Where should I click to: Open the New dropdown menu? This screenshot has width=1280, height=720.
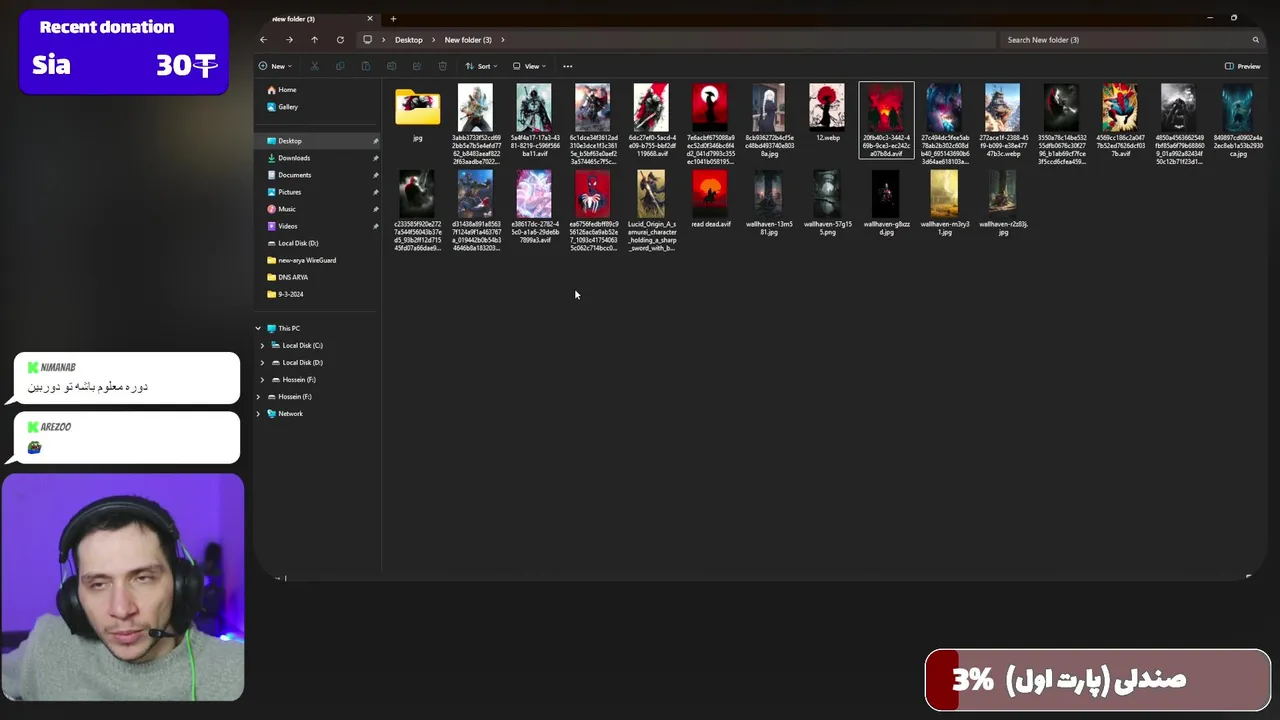point(273,66)
